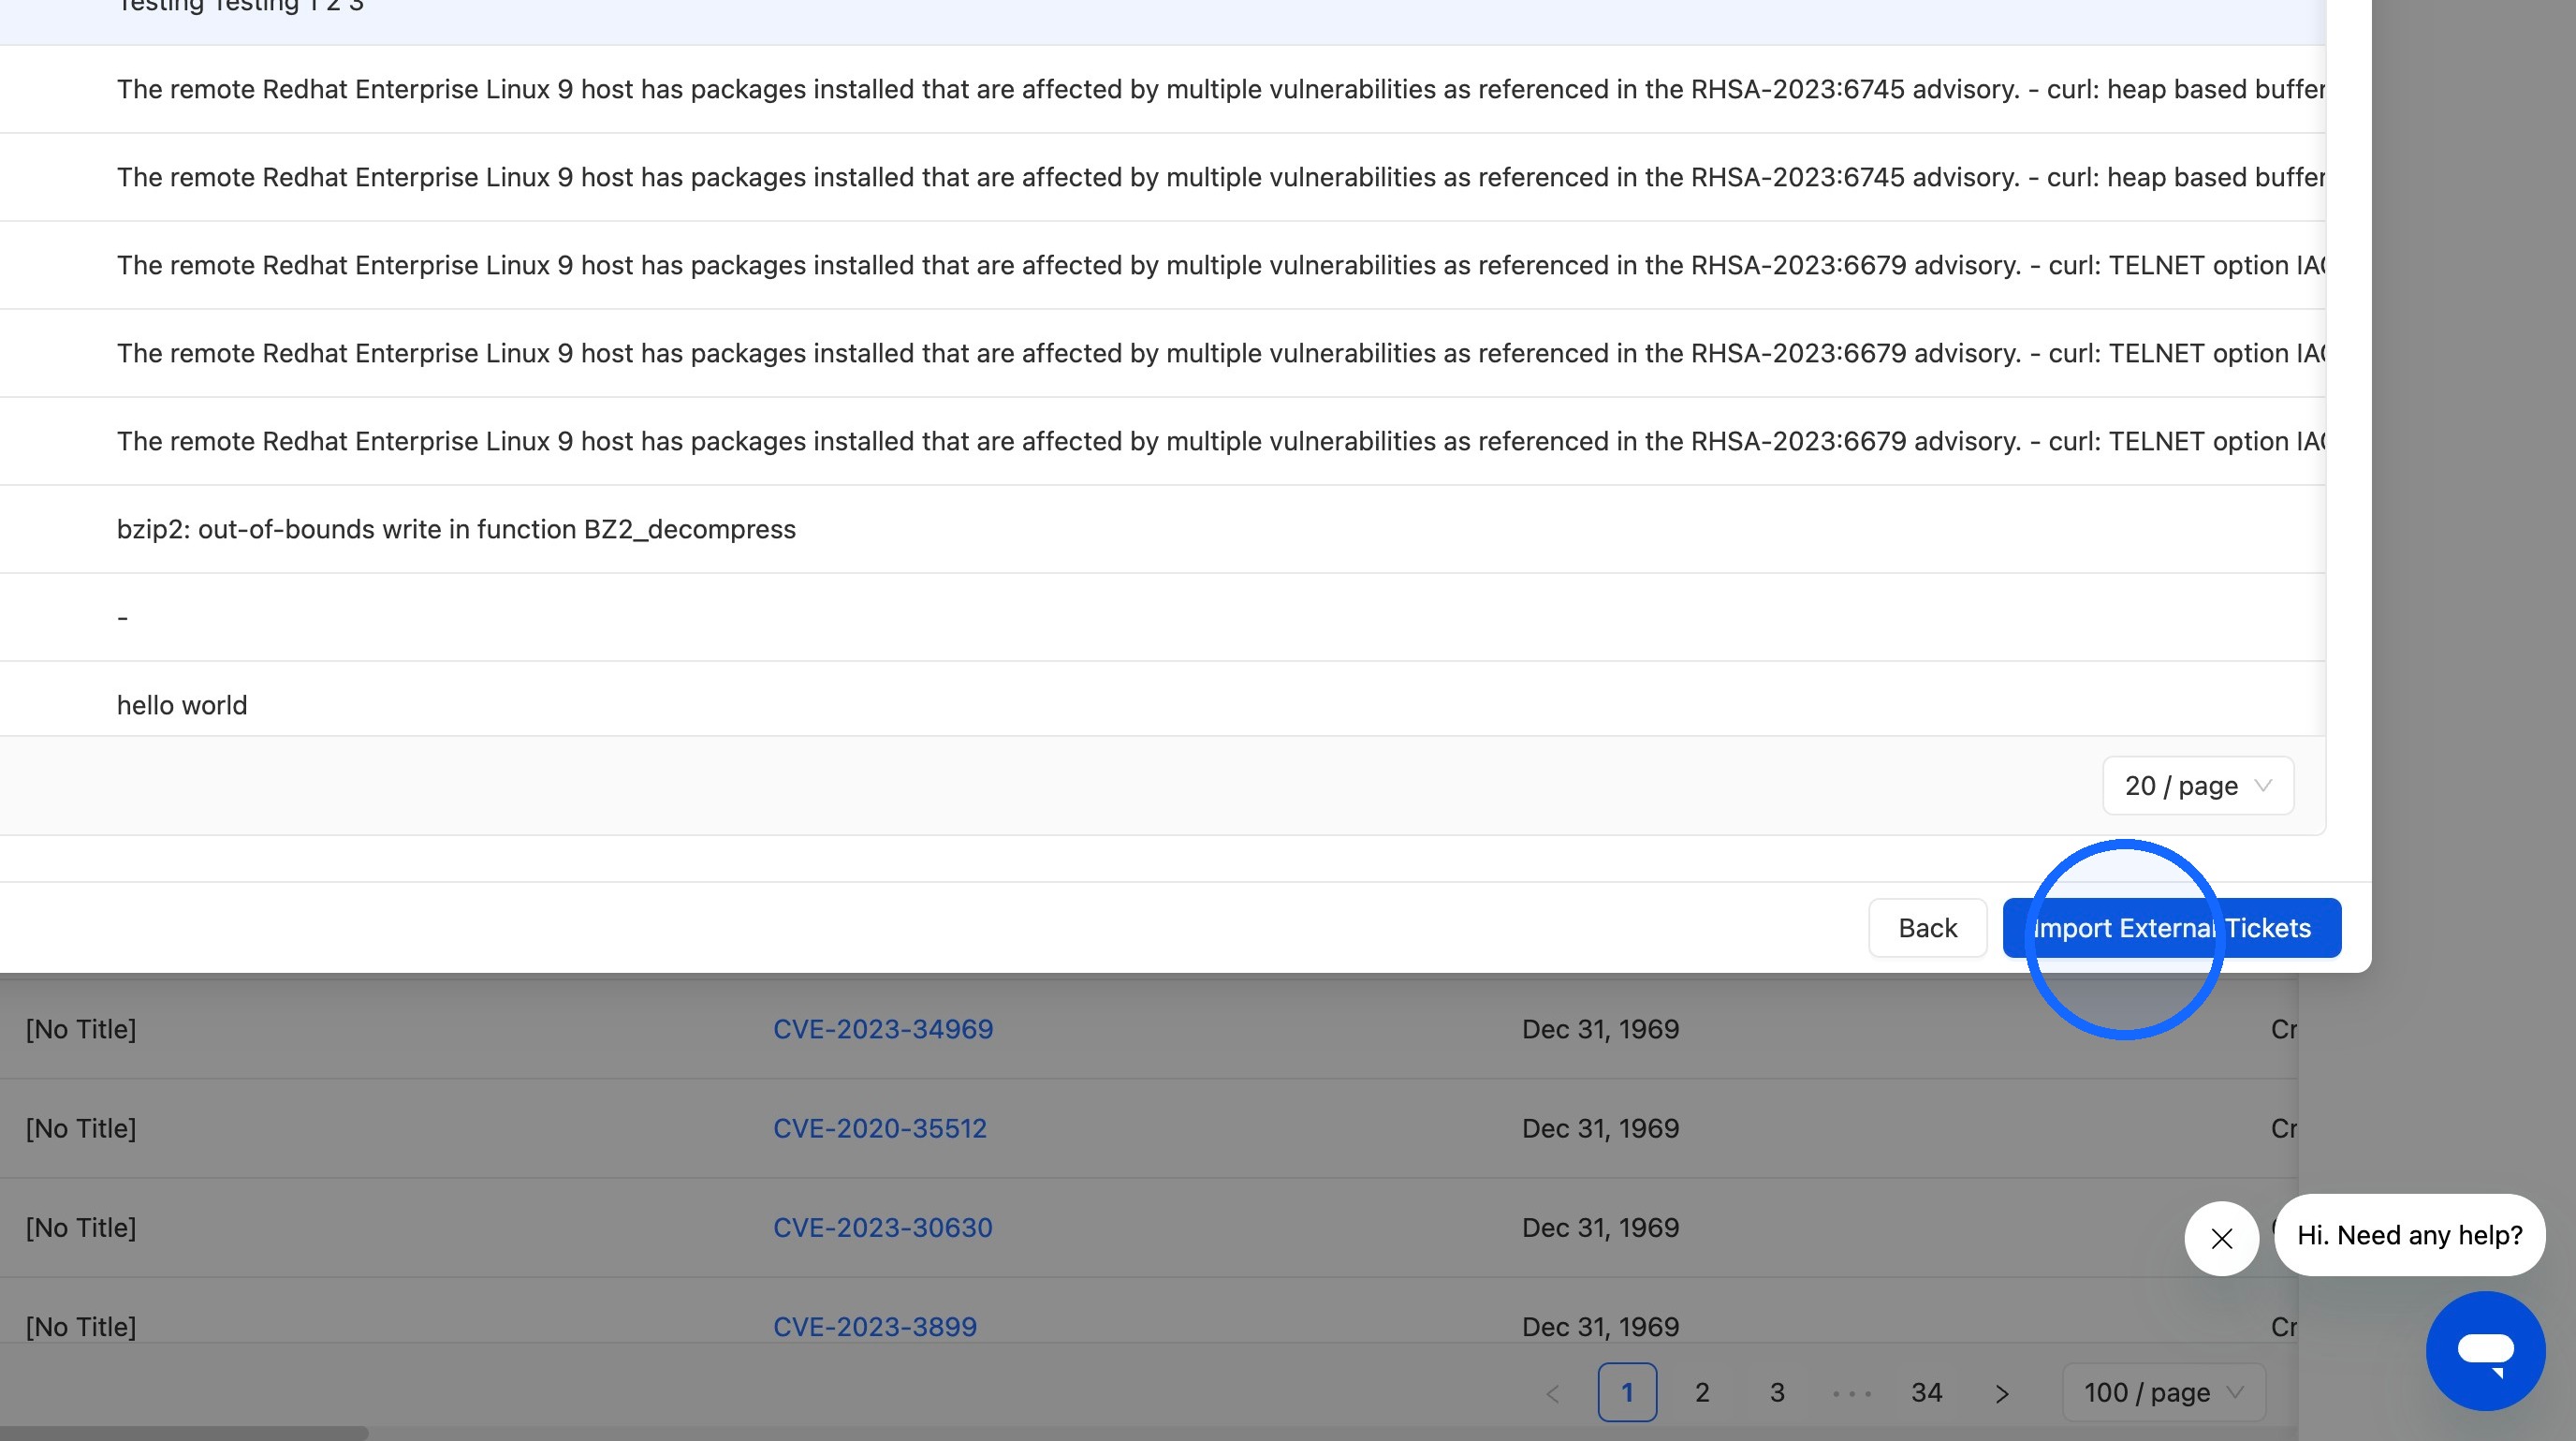Screen dimensions: 2576x1441
Task: Click the 'Hi. Need any help?' message
Action: 2409,1235
